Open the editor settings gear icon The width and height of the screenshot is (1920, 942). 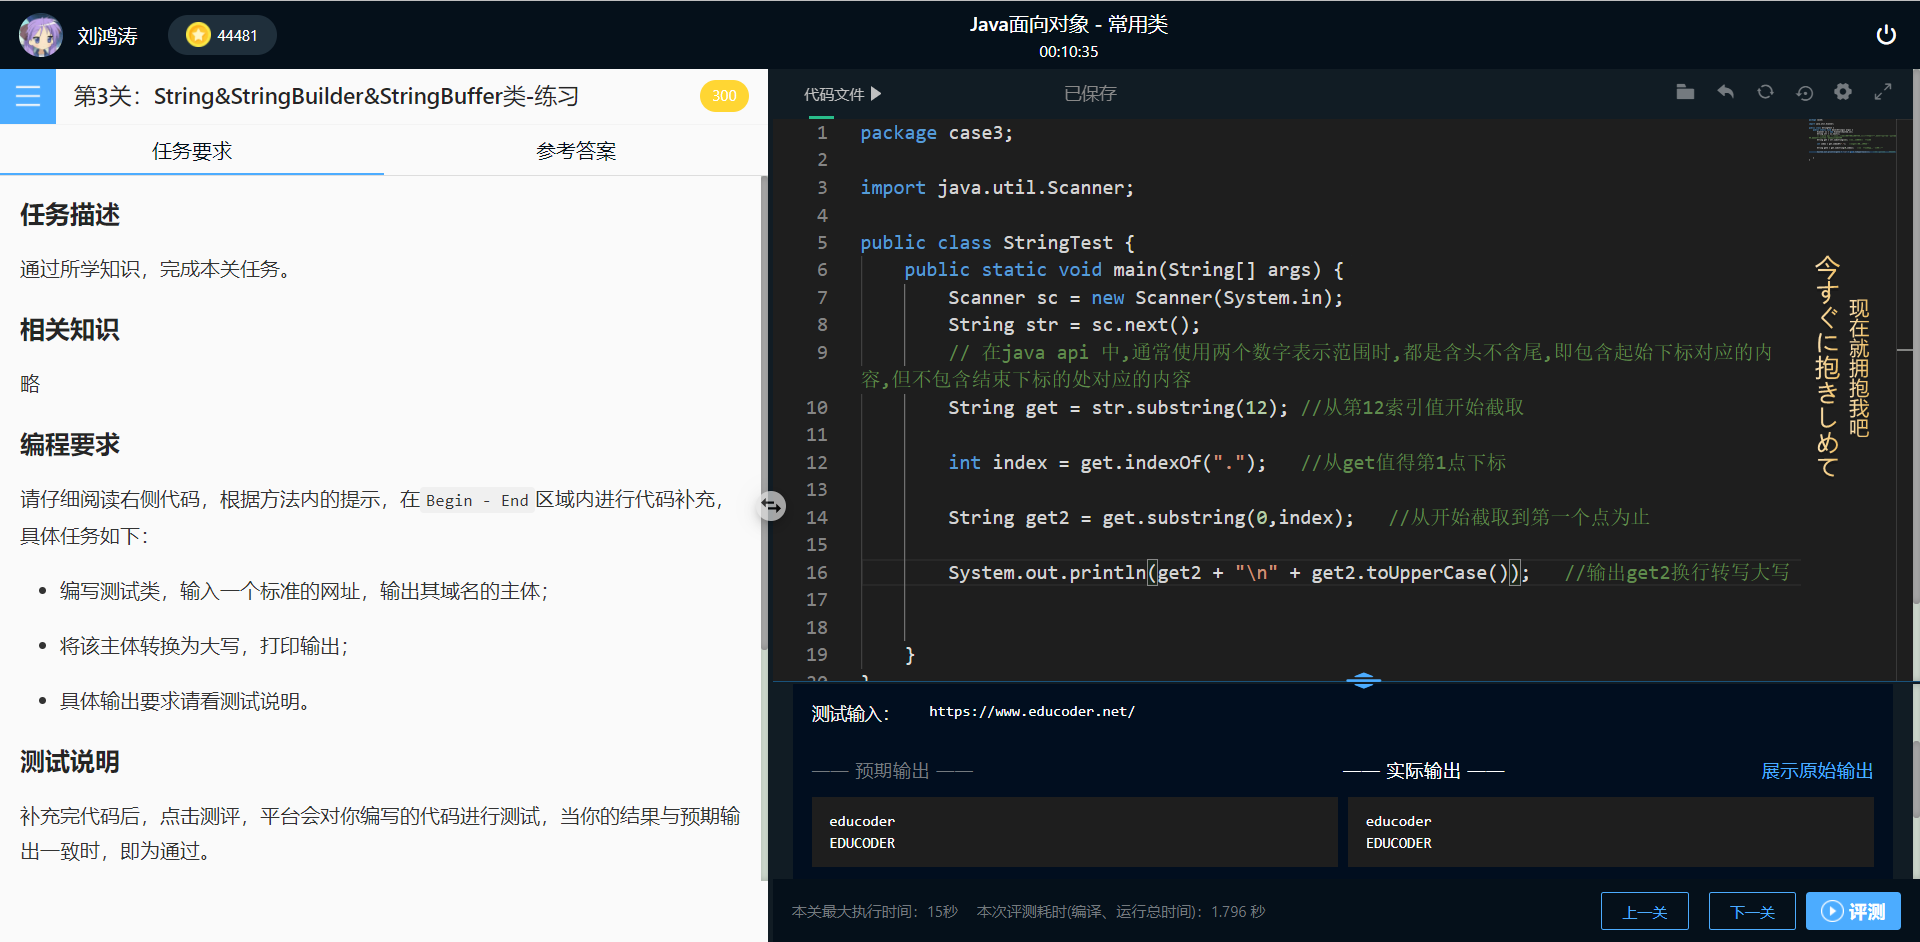pyautogui.click(x=1843, y=91)
